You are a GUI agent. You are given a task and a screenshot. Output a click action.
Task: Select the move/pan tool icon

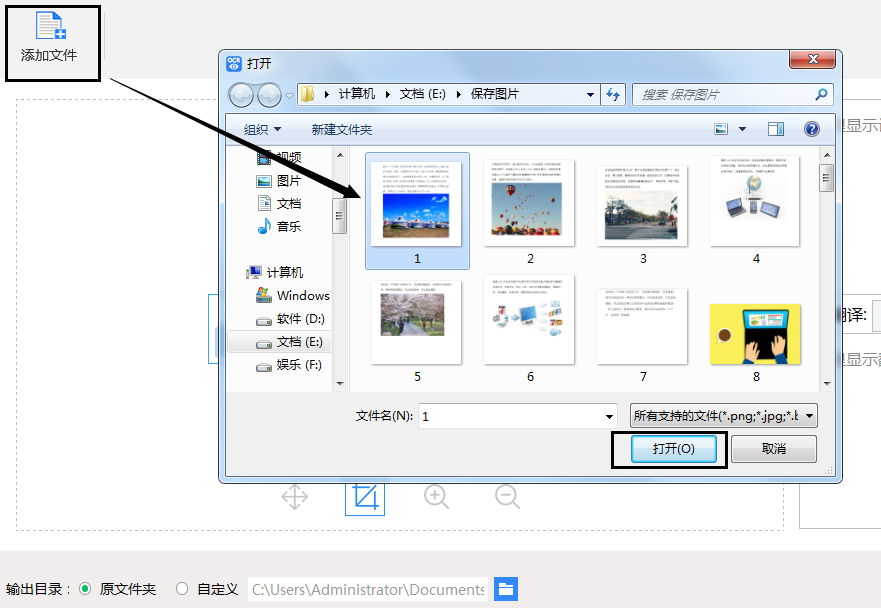click(x=295, y=497)
